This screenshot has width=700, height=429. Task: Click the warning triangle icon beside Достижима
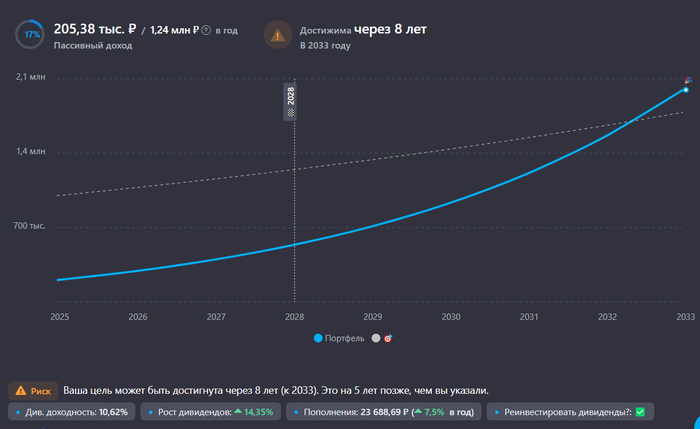point(277,34)
